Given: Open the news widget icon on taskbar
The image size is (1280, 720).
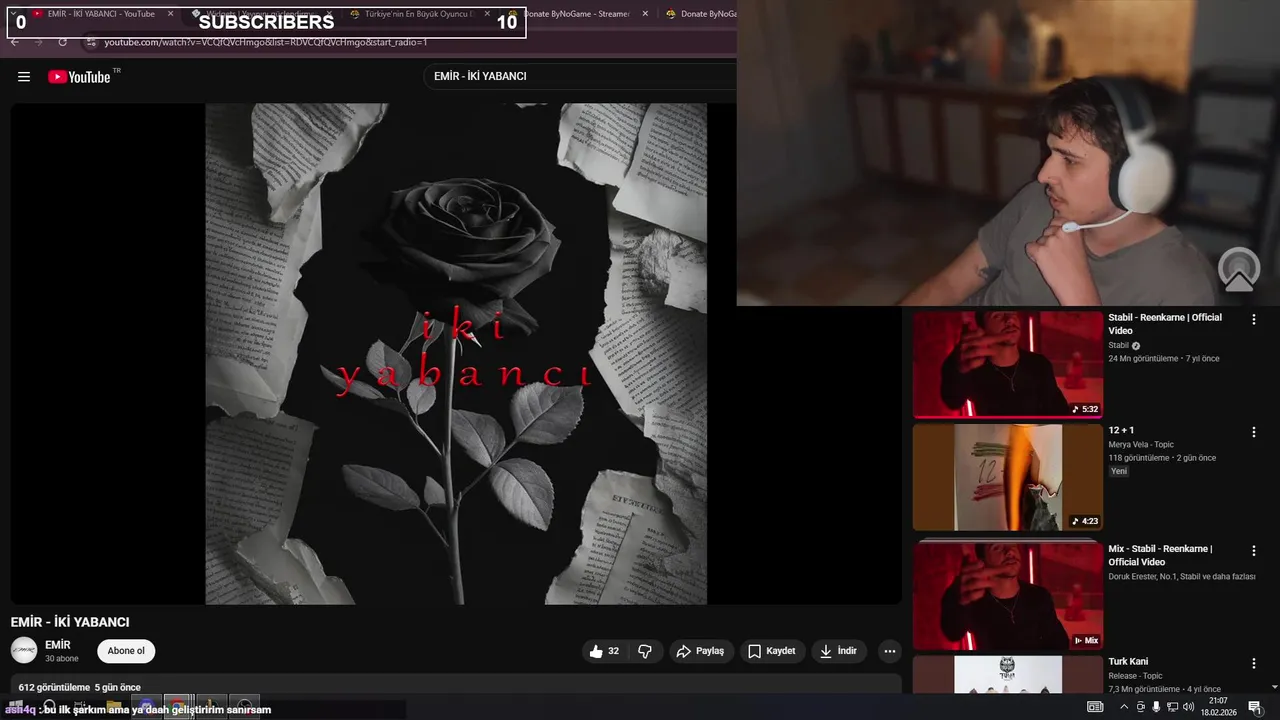Looking at the screenshot, I should pos(1095,707).
